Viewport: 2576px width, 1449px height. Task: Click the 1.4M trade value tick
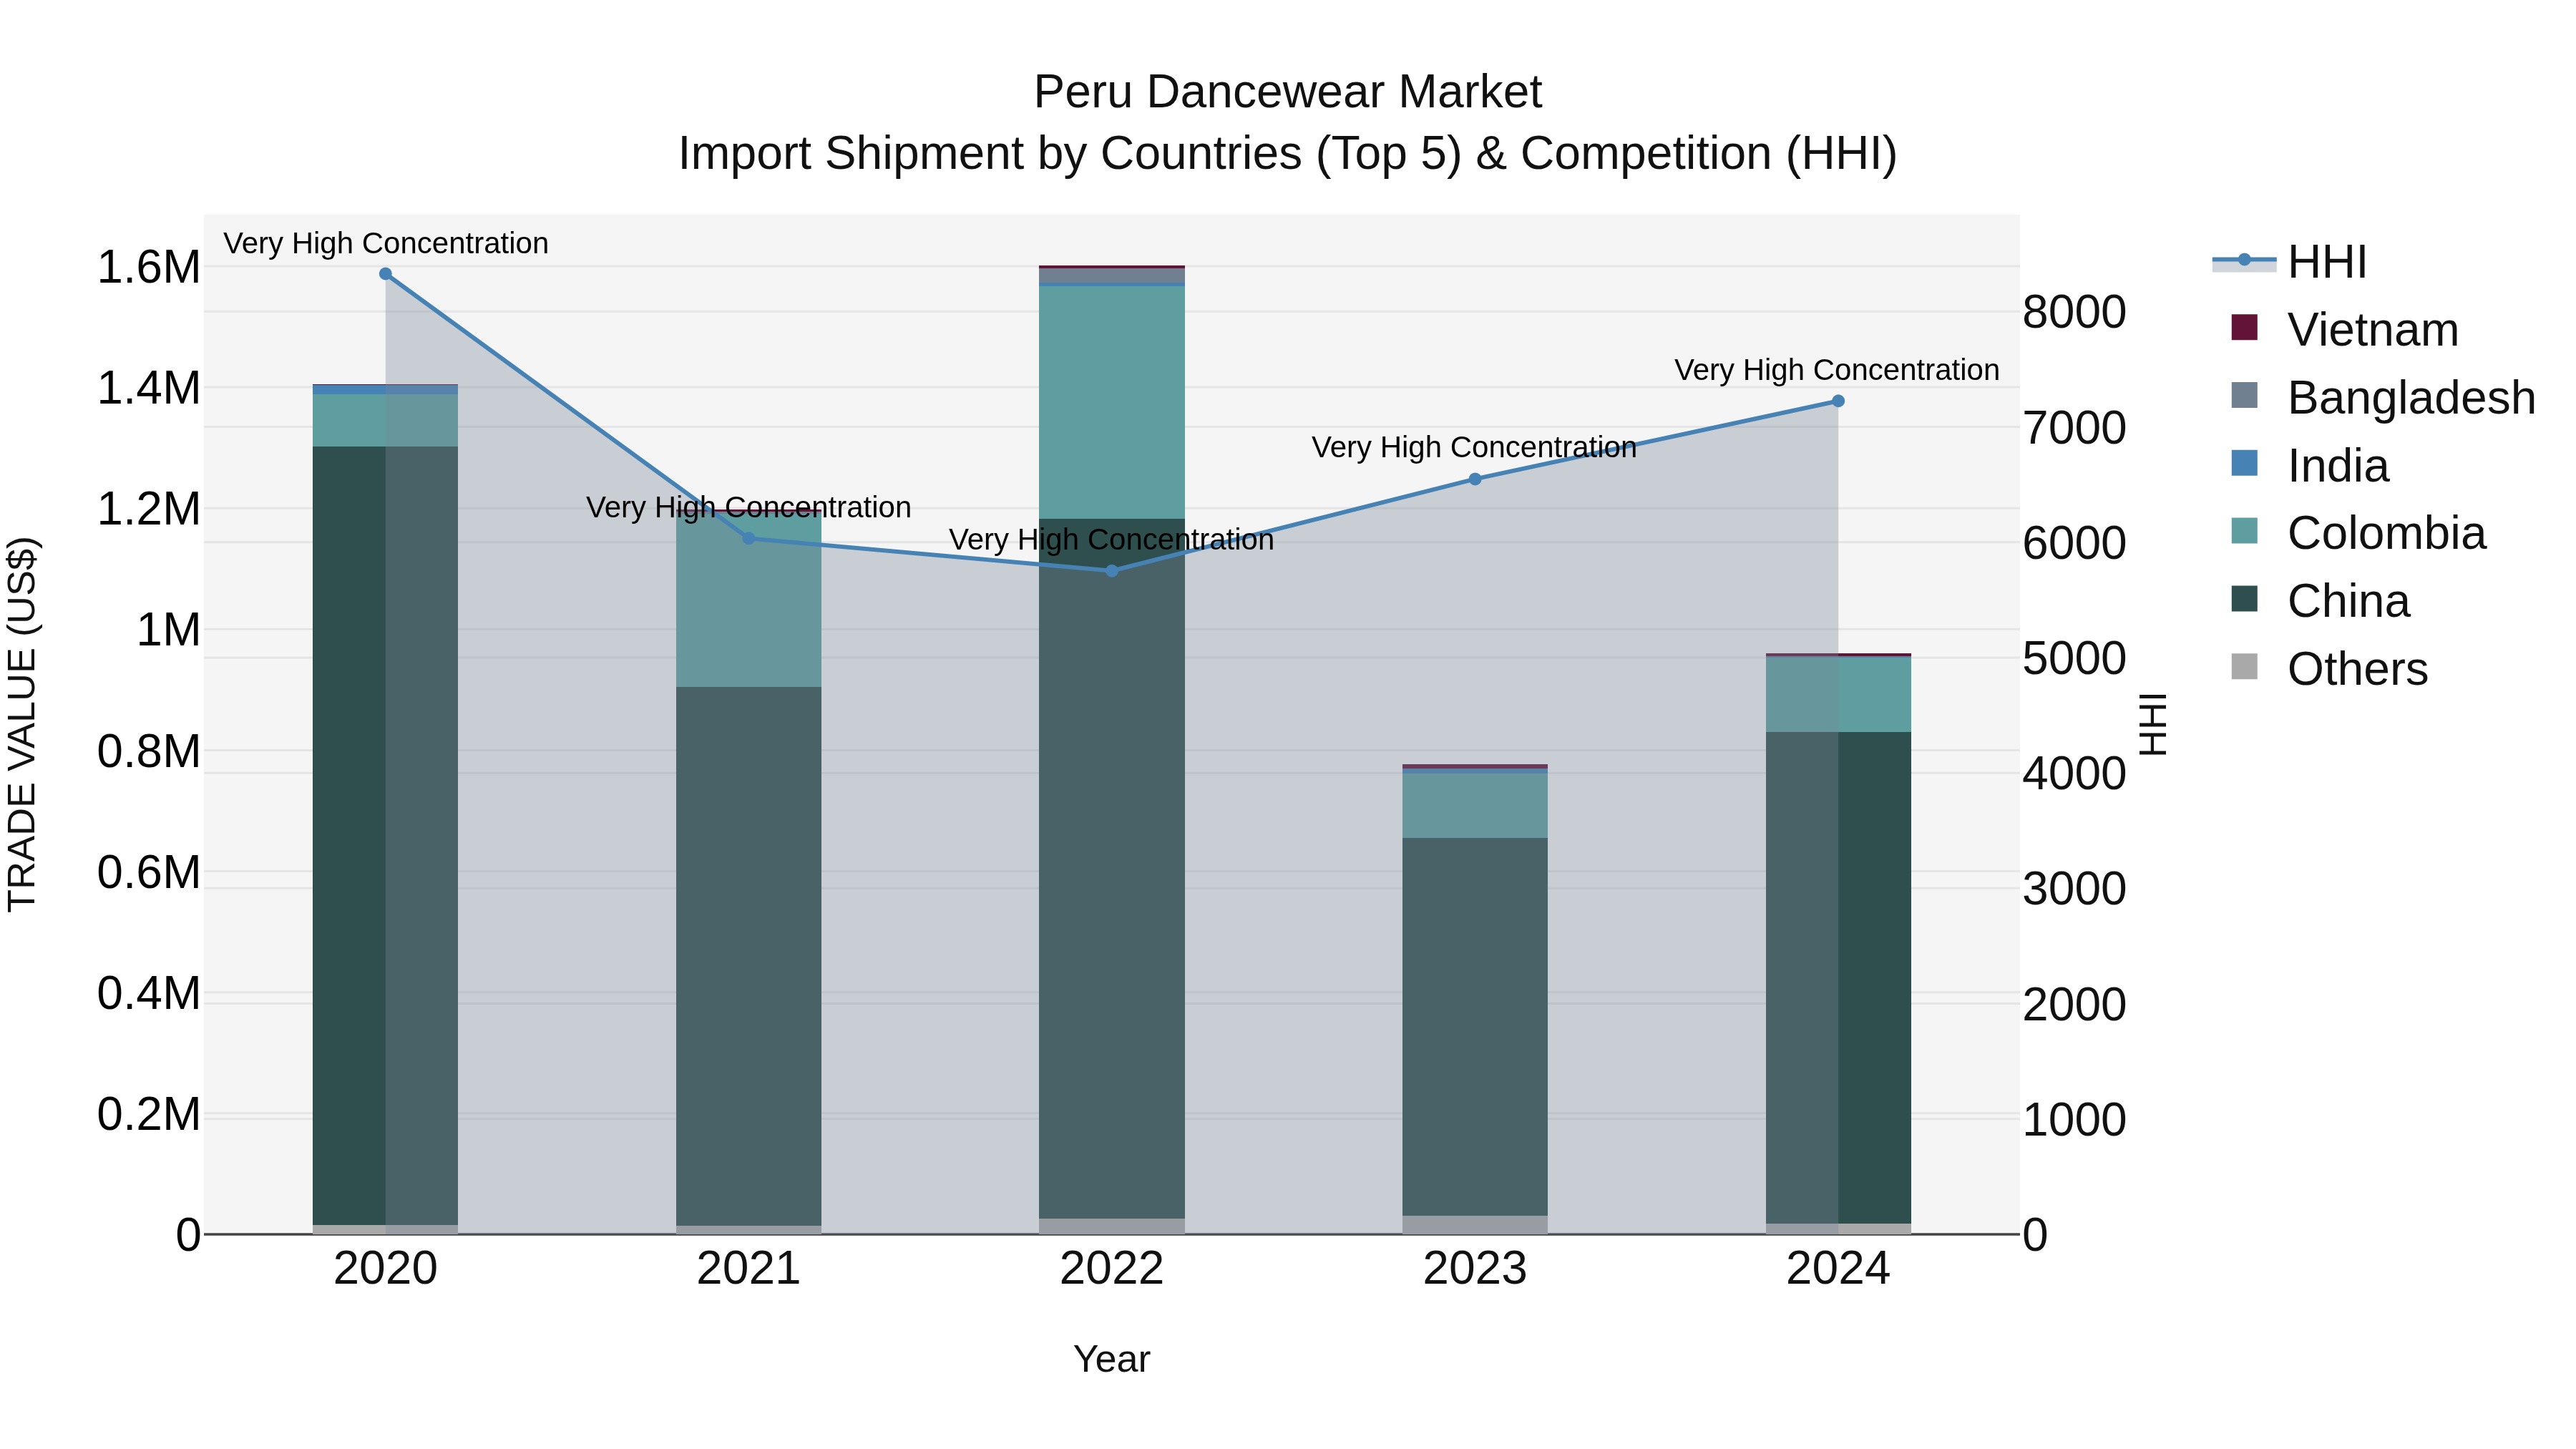148,389
